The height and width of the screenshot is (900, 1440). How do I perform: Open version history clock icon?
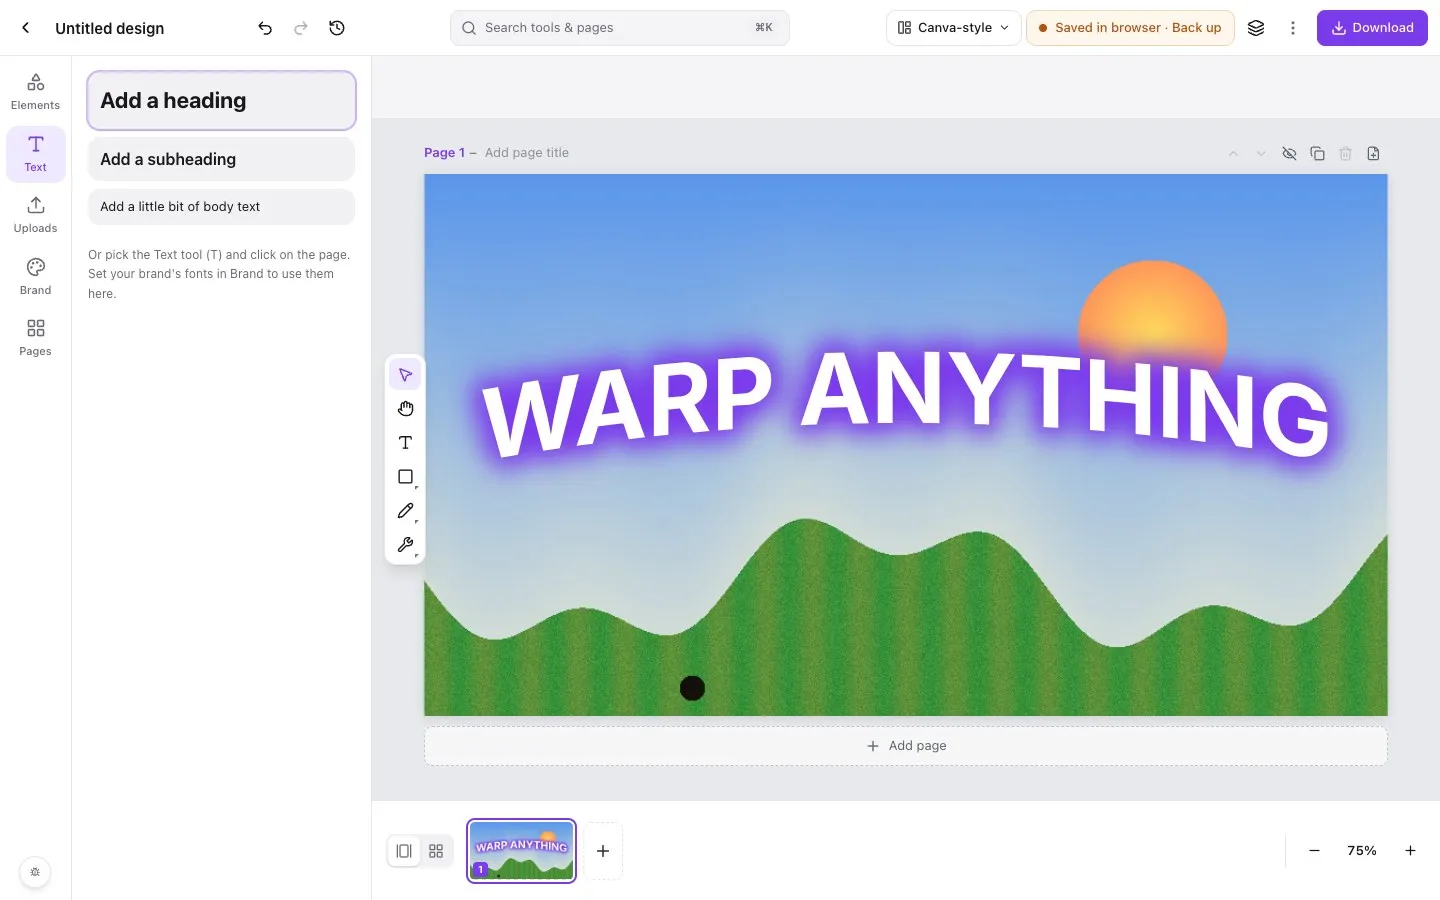(x=337, y=28)
